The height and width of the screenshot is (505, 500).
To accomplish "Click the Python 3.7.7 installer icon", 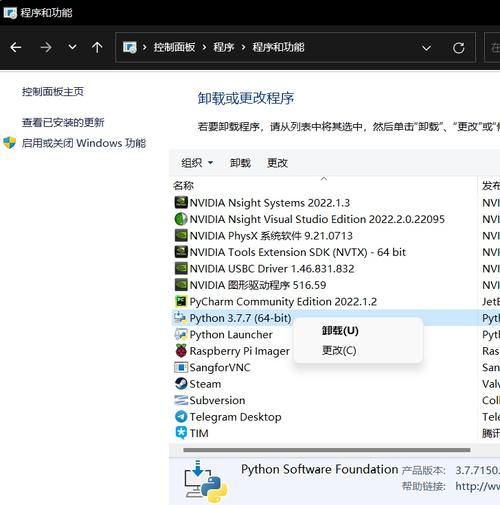I will point(180,318).
